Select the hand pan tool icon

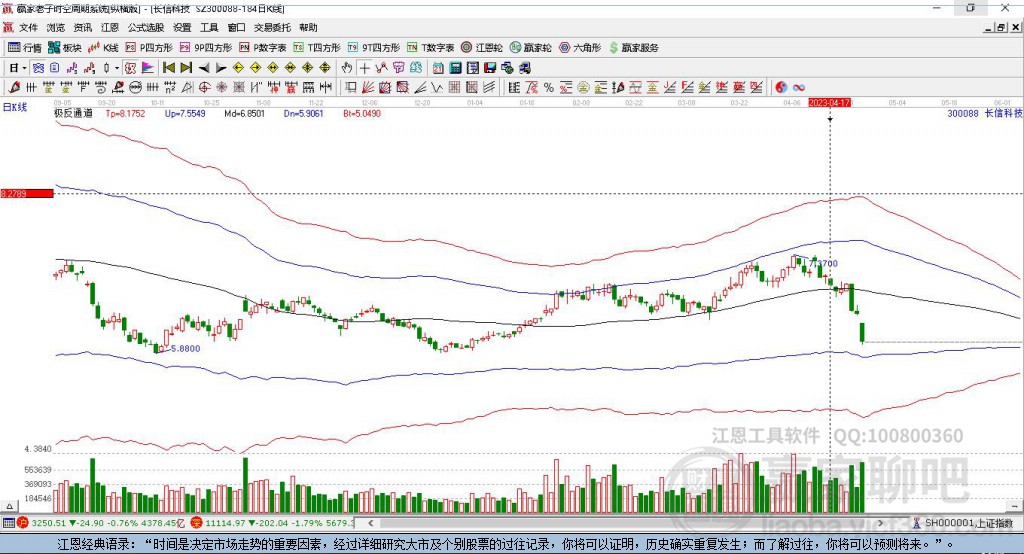[x=347, y=67]
